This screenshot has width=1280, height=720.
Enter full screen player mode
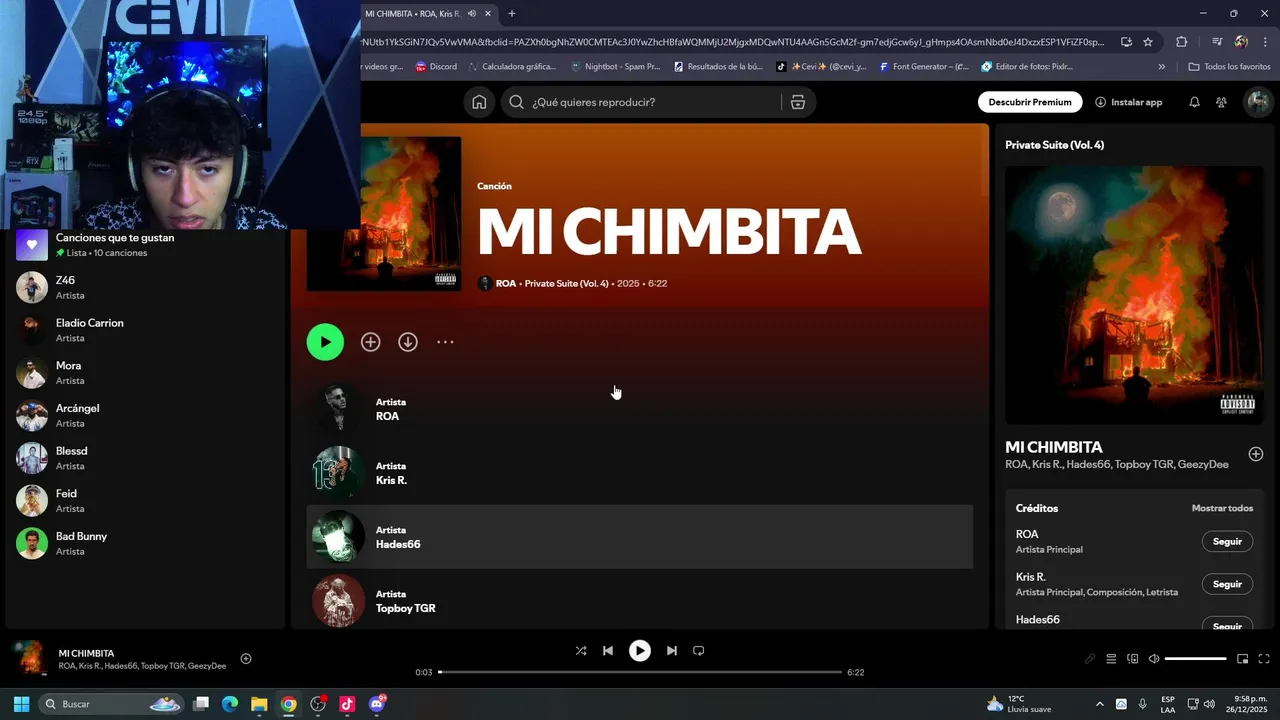[1264, 659]
